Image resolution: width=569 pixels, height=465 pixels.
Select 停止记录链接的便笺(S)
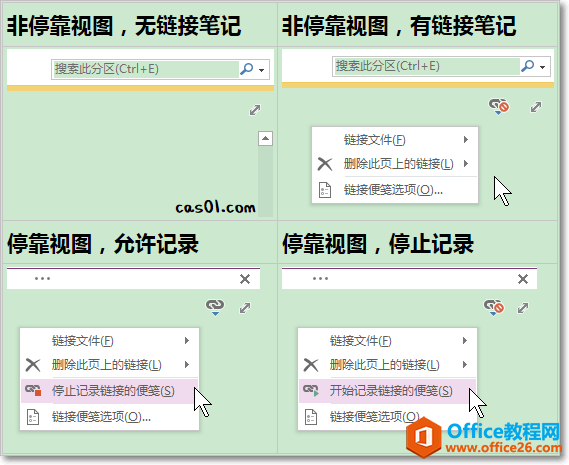pyautogui.click(x=110, y=391)
